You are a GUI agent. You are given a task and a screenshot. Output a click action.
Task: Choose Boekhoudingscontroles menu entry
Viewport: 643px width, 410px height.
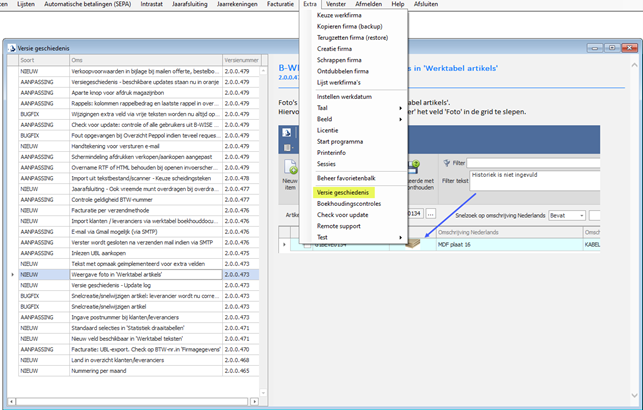click(348, 203)
